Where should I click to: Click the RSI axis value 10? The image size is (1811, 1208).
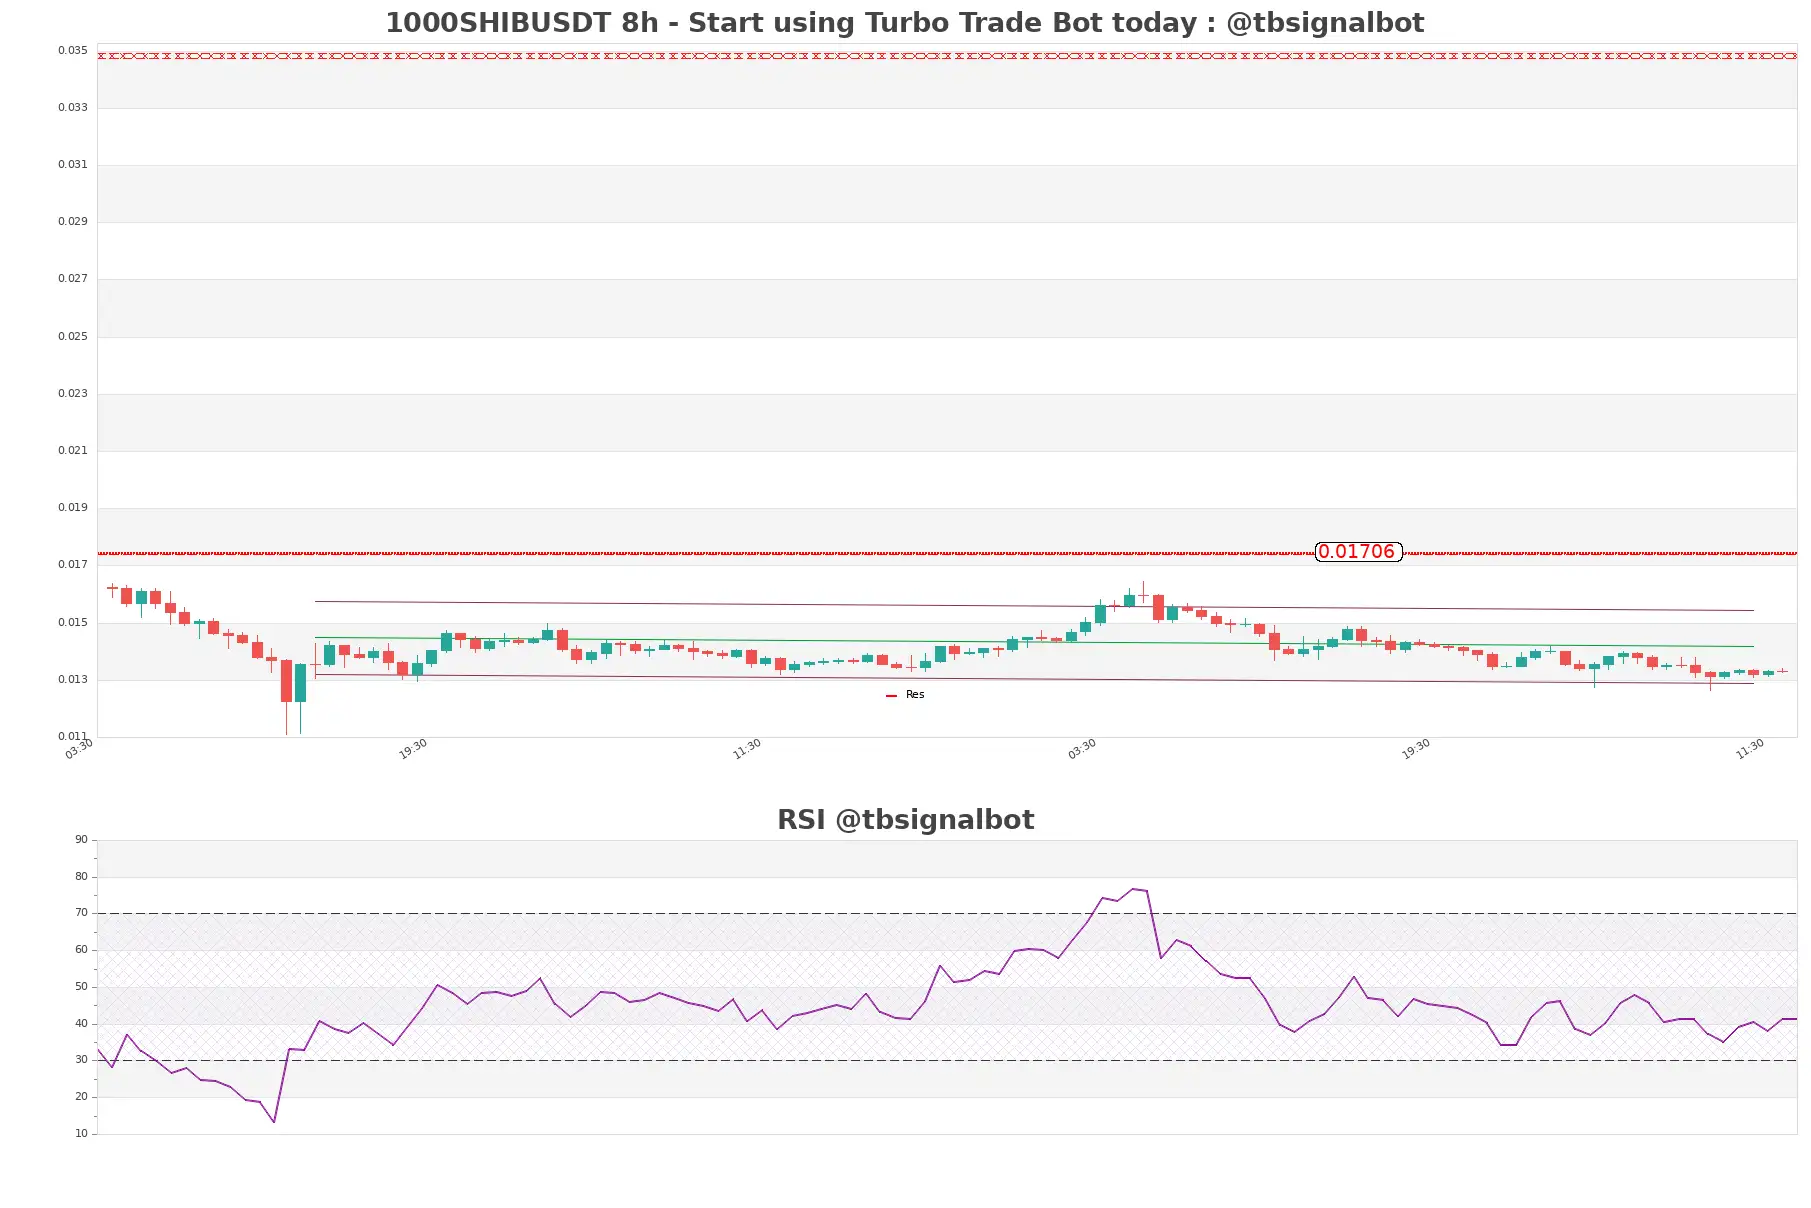pyautogui.click(x=81, y=1134)
